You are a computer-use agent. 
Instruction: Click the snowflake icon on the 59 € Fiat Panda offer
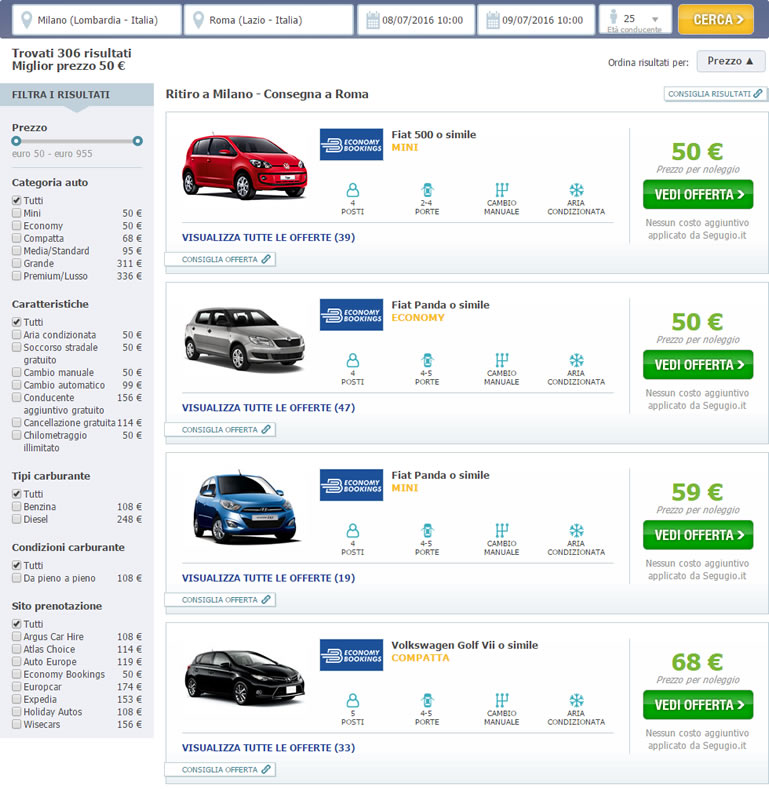point(576,530)
